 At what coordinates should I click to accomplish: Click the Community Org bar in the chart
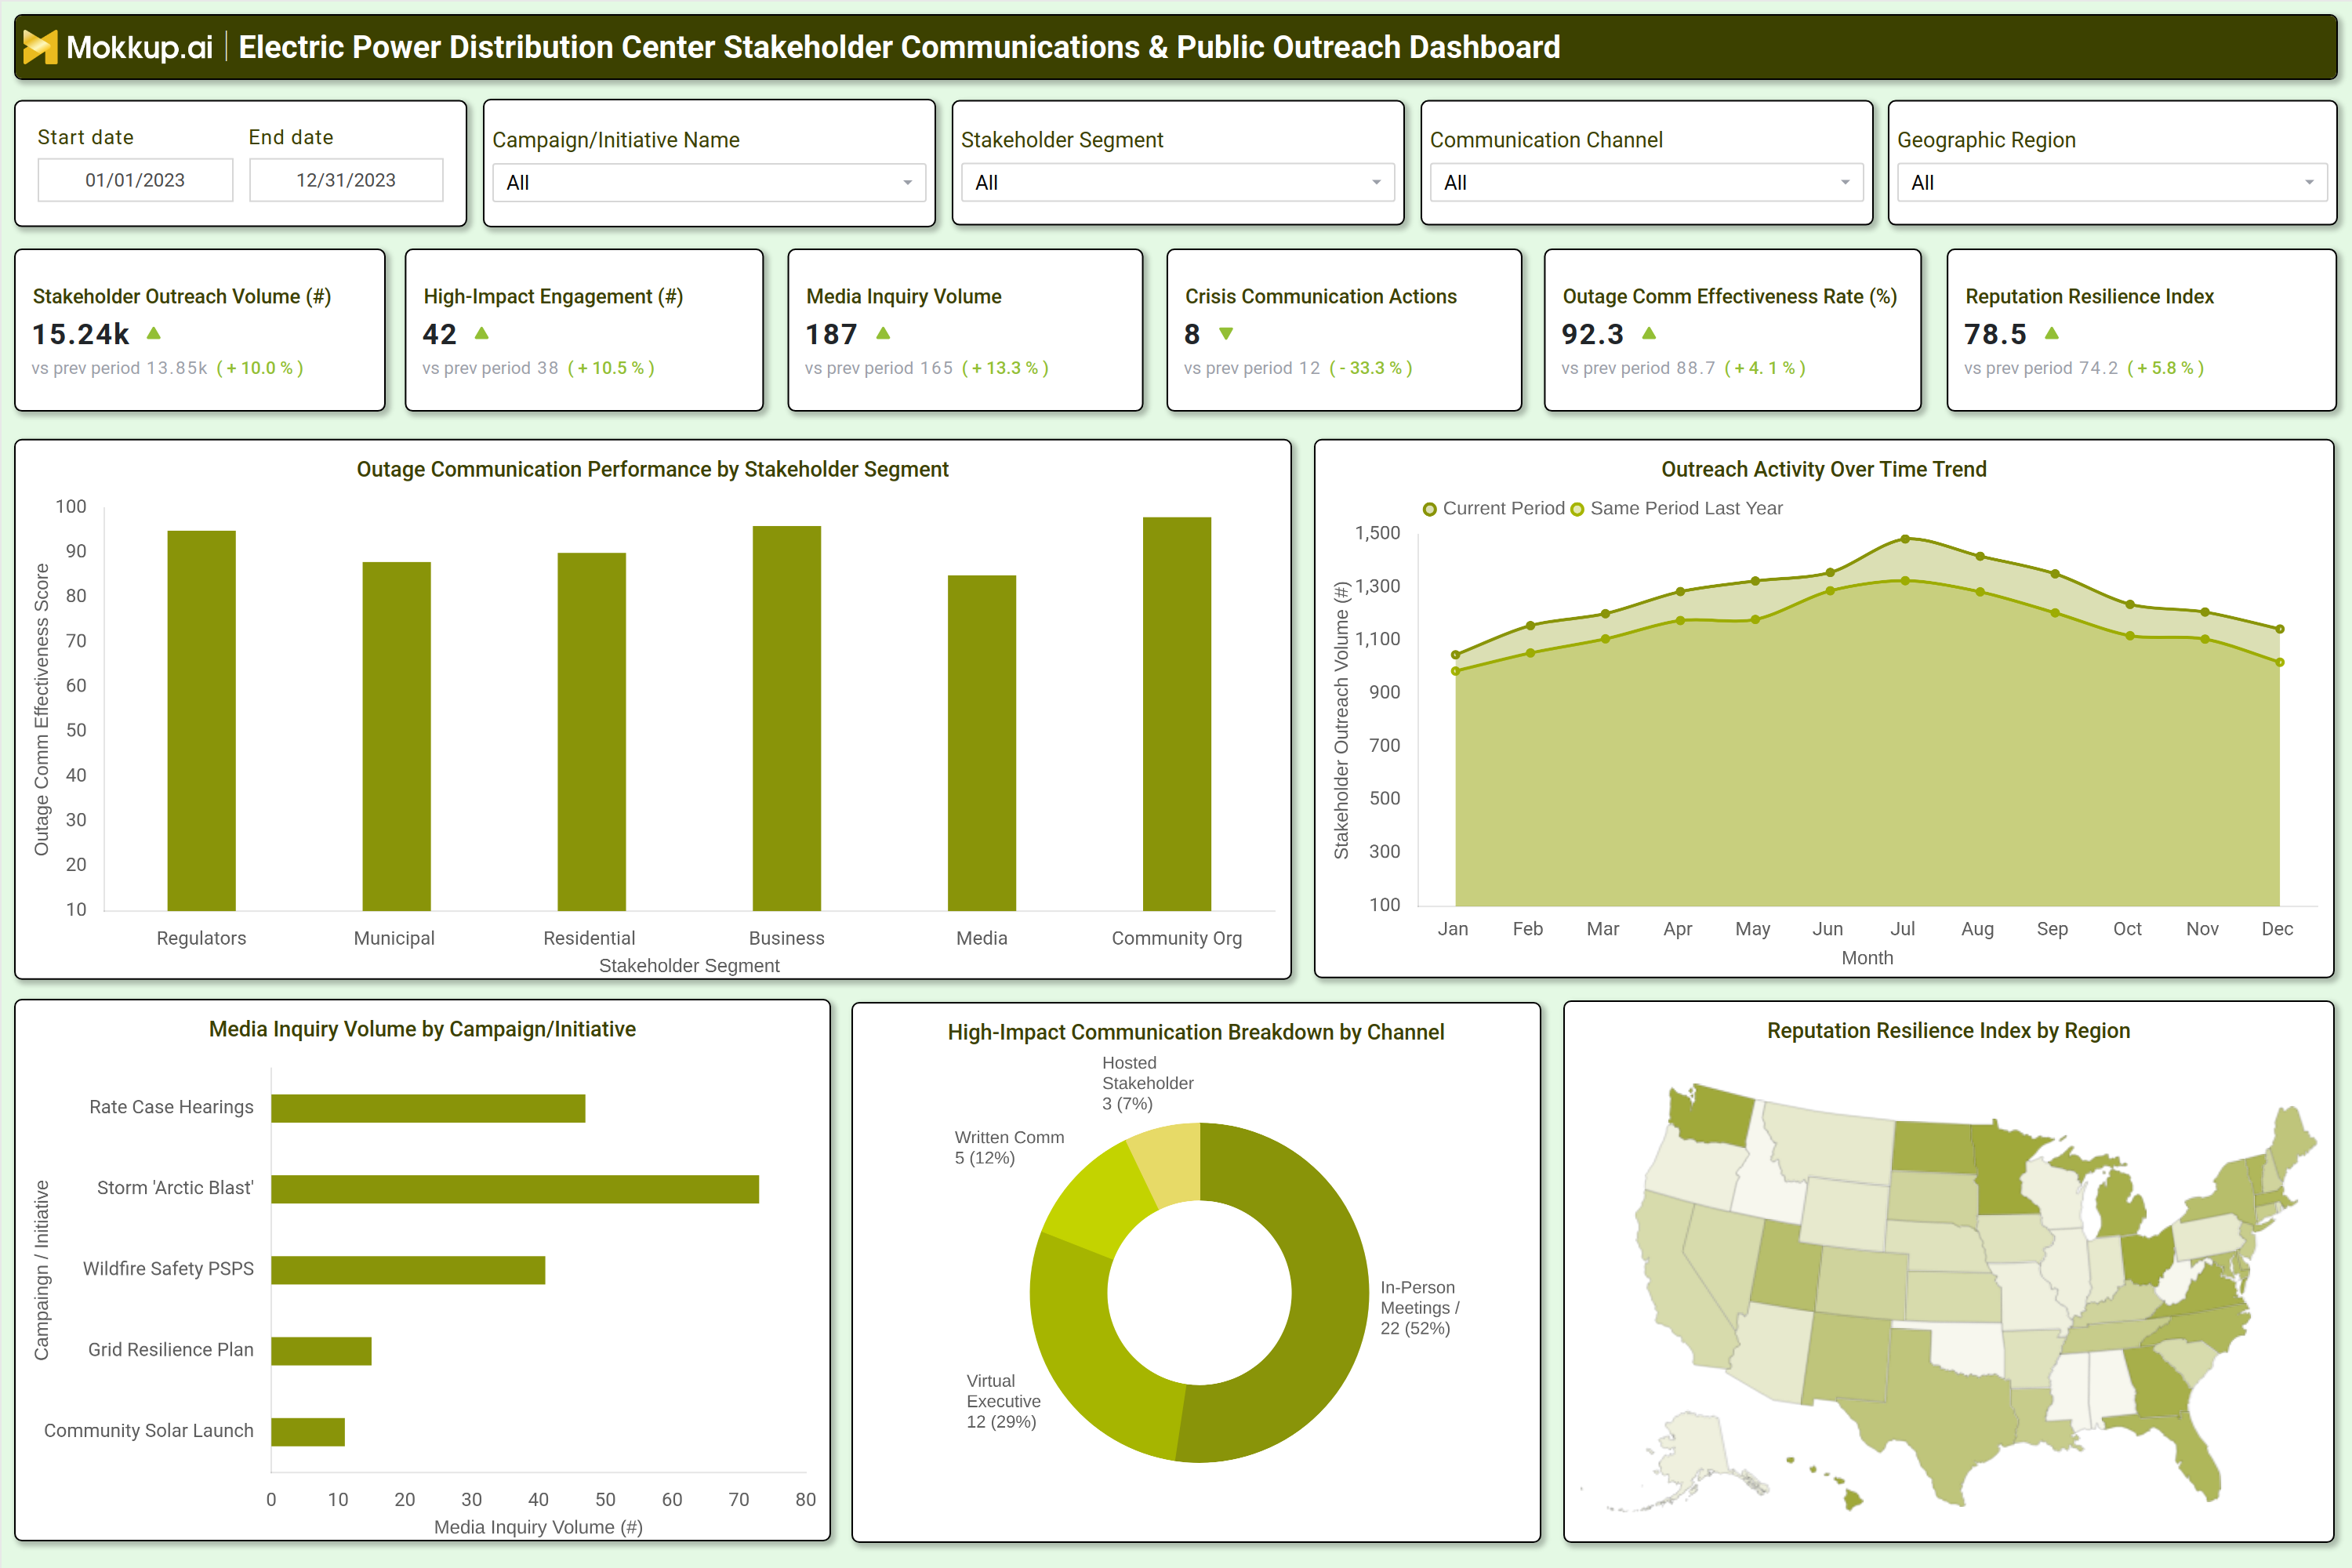1177,714
